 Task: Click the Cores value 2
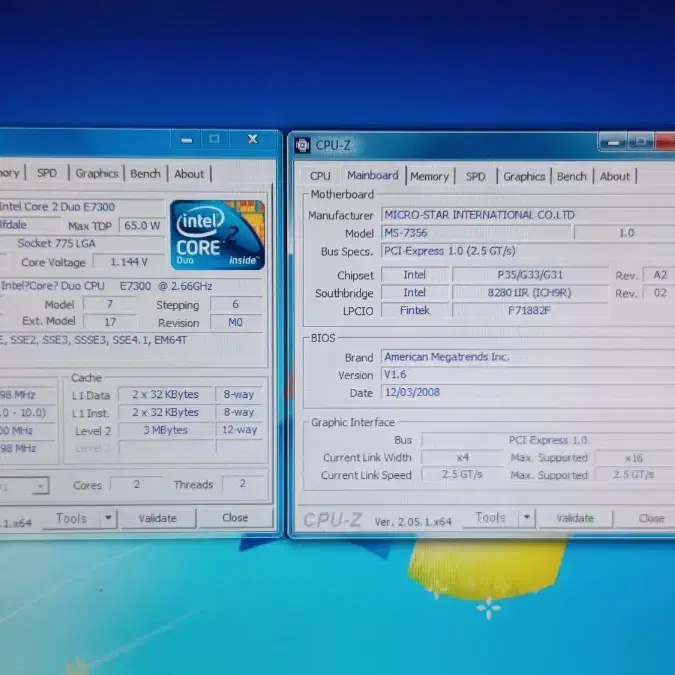point(136,484)
